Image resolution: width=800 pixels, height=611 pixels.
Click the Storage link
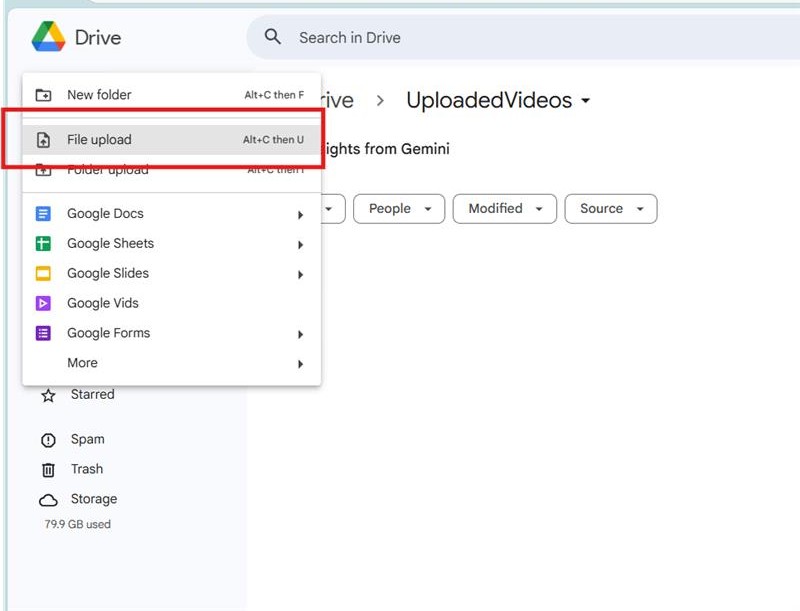[x=92, y=499]
